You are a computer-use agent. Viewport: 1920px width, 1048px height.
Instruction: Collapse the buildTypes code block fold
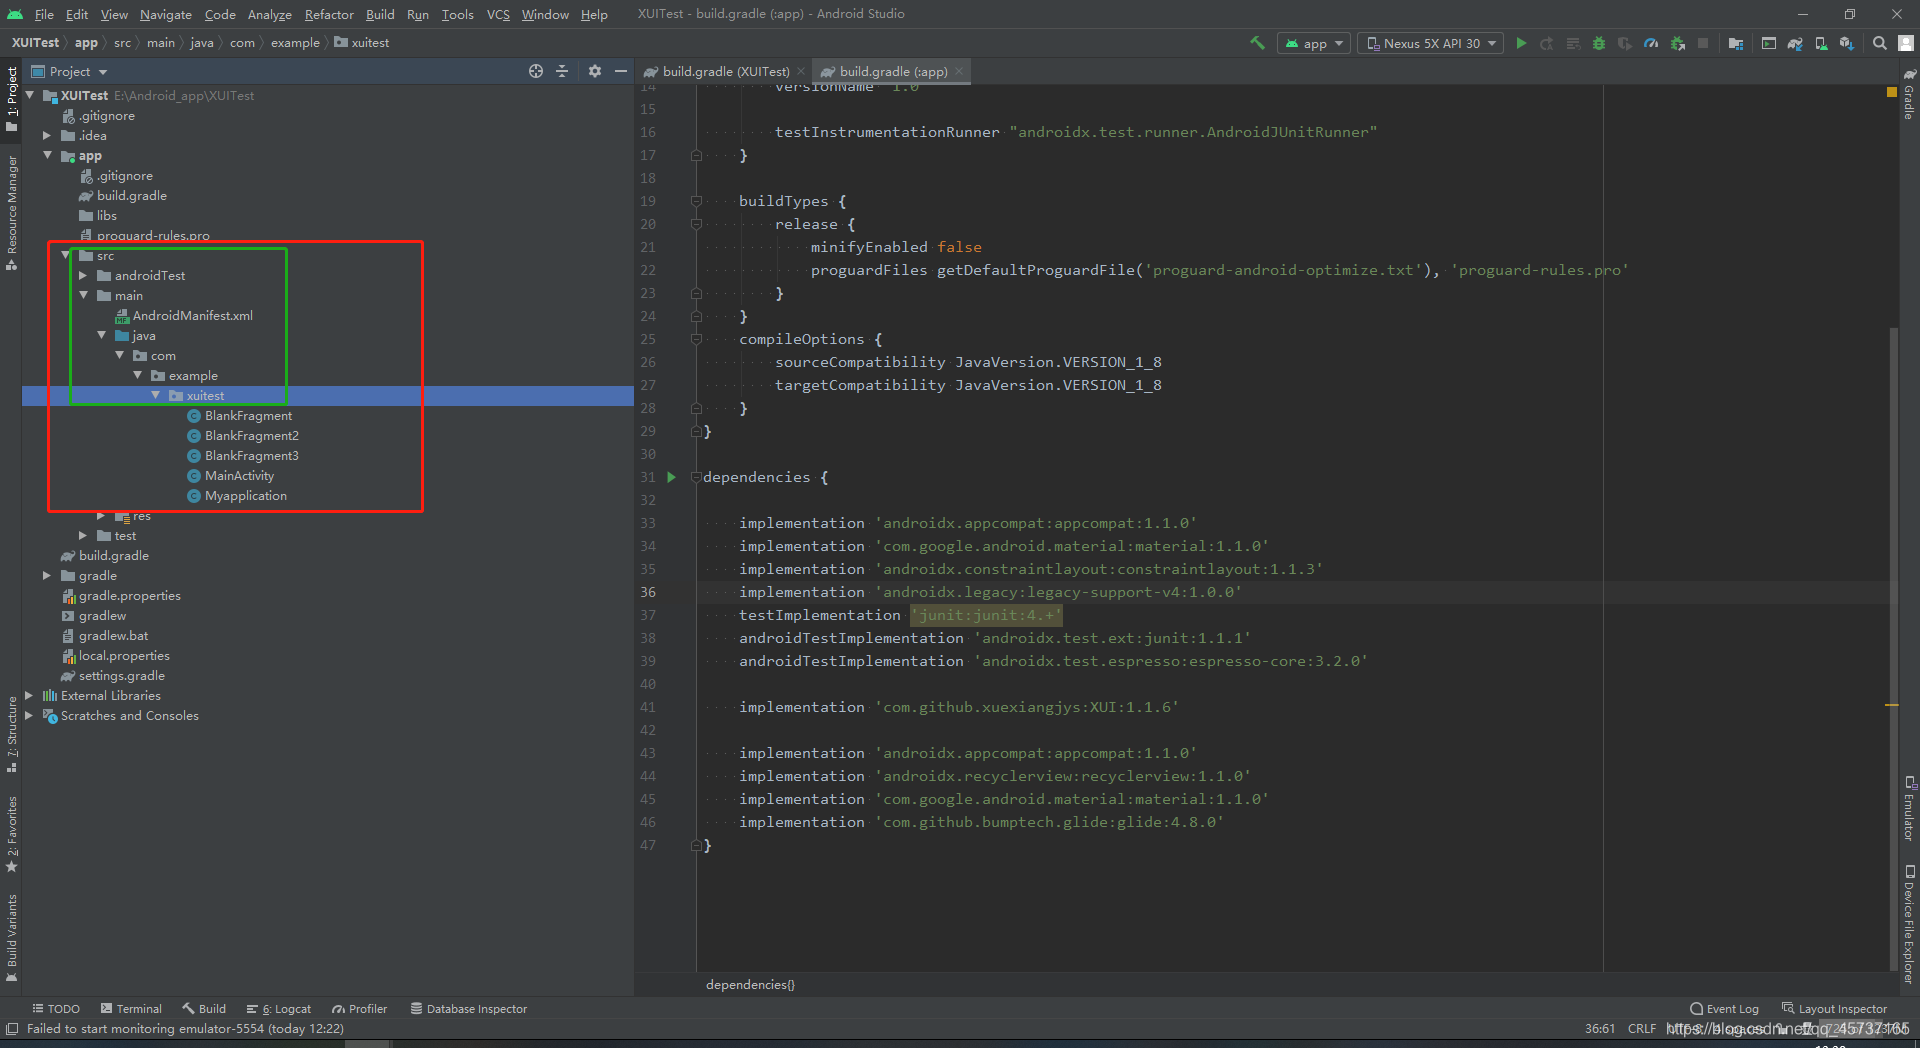coord(696,201)
